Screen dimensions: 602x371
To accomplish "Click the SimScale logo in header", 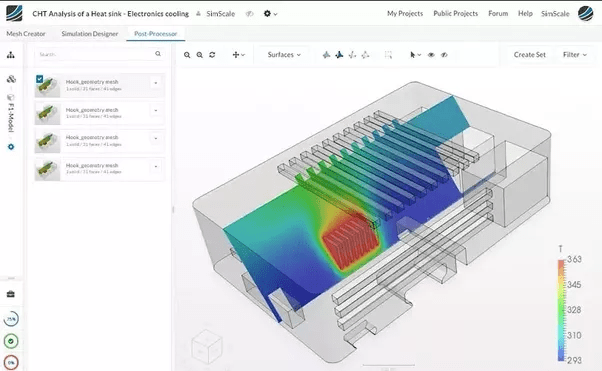I will coord(14,13).
